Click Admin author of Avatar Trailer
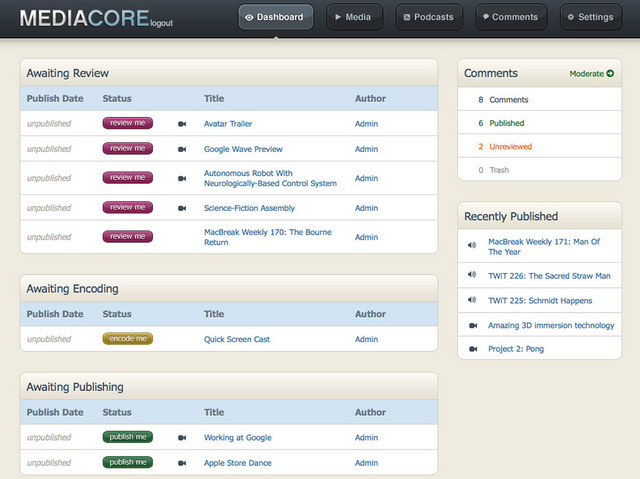This screenshot has height=479, width=640. [367, 124]
